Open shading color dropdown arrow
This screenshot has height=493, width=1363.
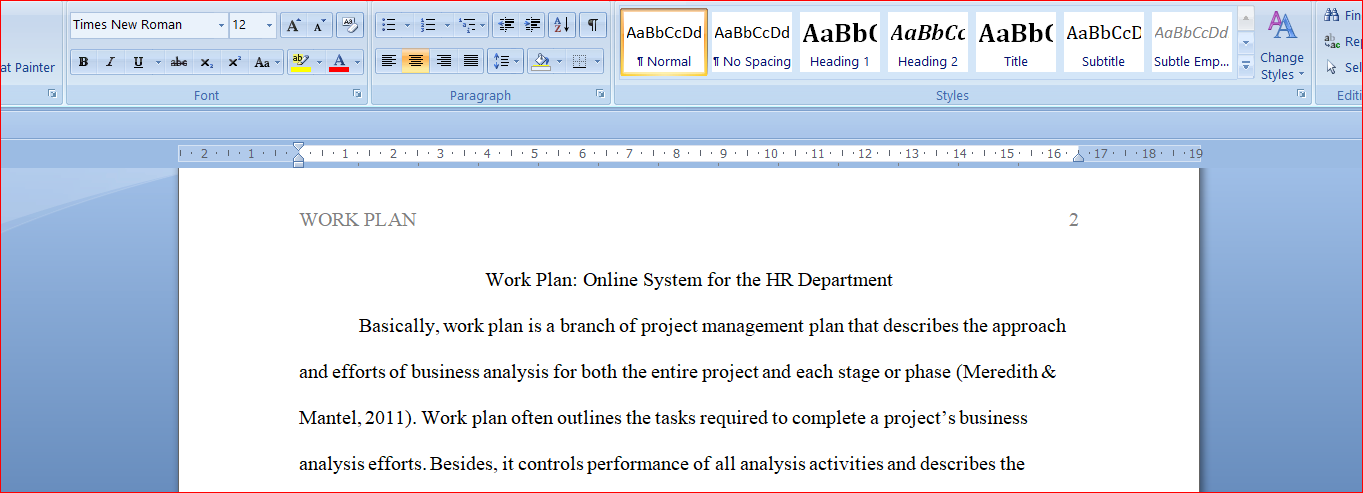pyautogui.click(x=559, y=61)
